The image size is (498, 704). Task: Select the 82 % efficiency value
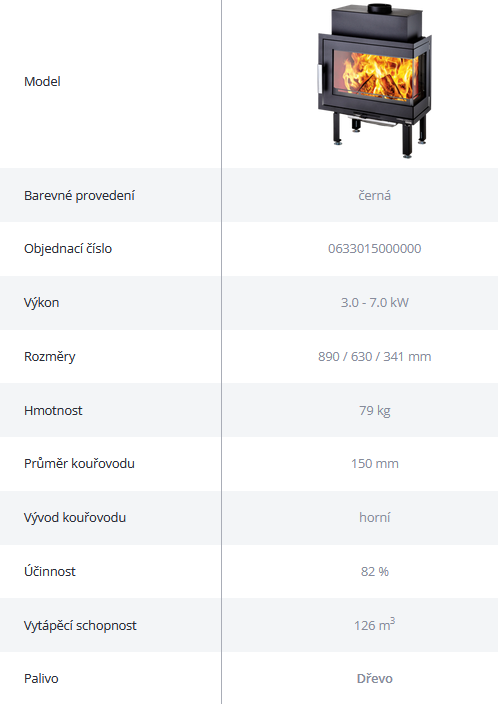(x=375, y=572)
